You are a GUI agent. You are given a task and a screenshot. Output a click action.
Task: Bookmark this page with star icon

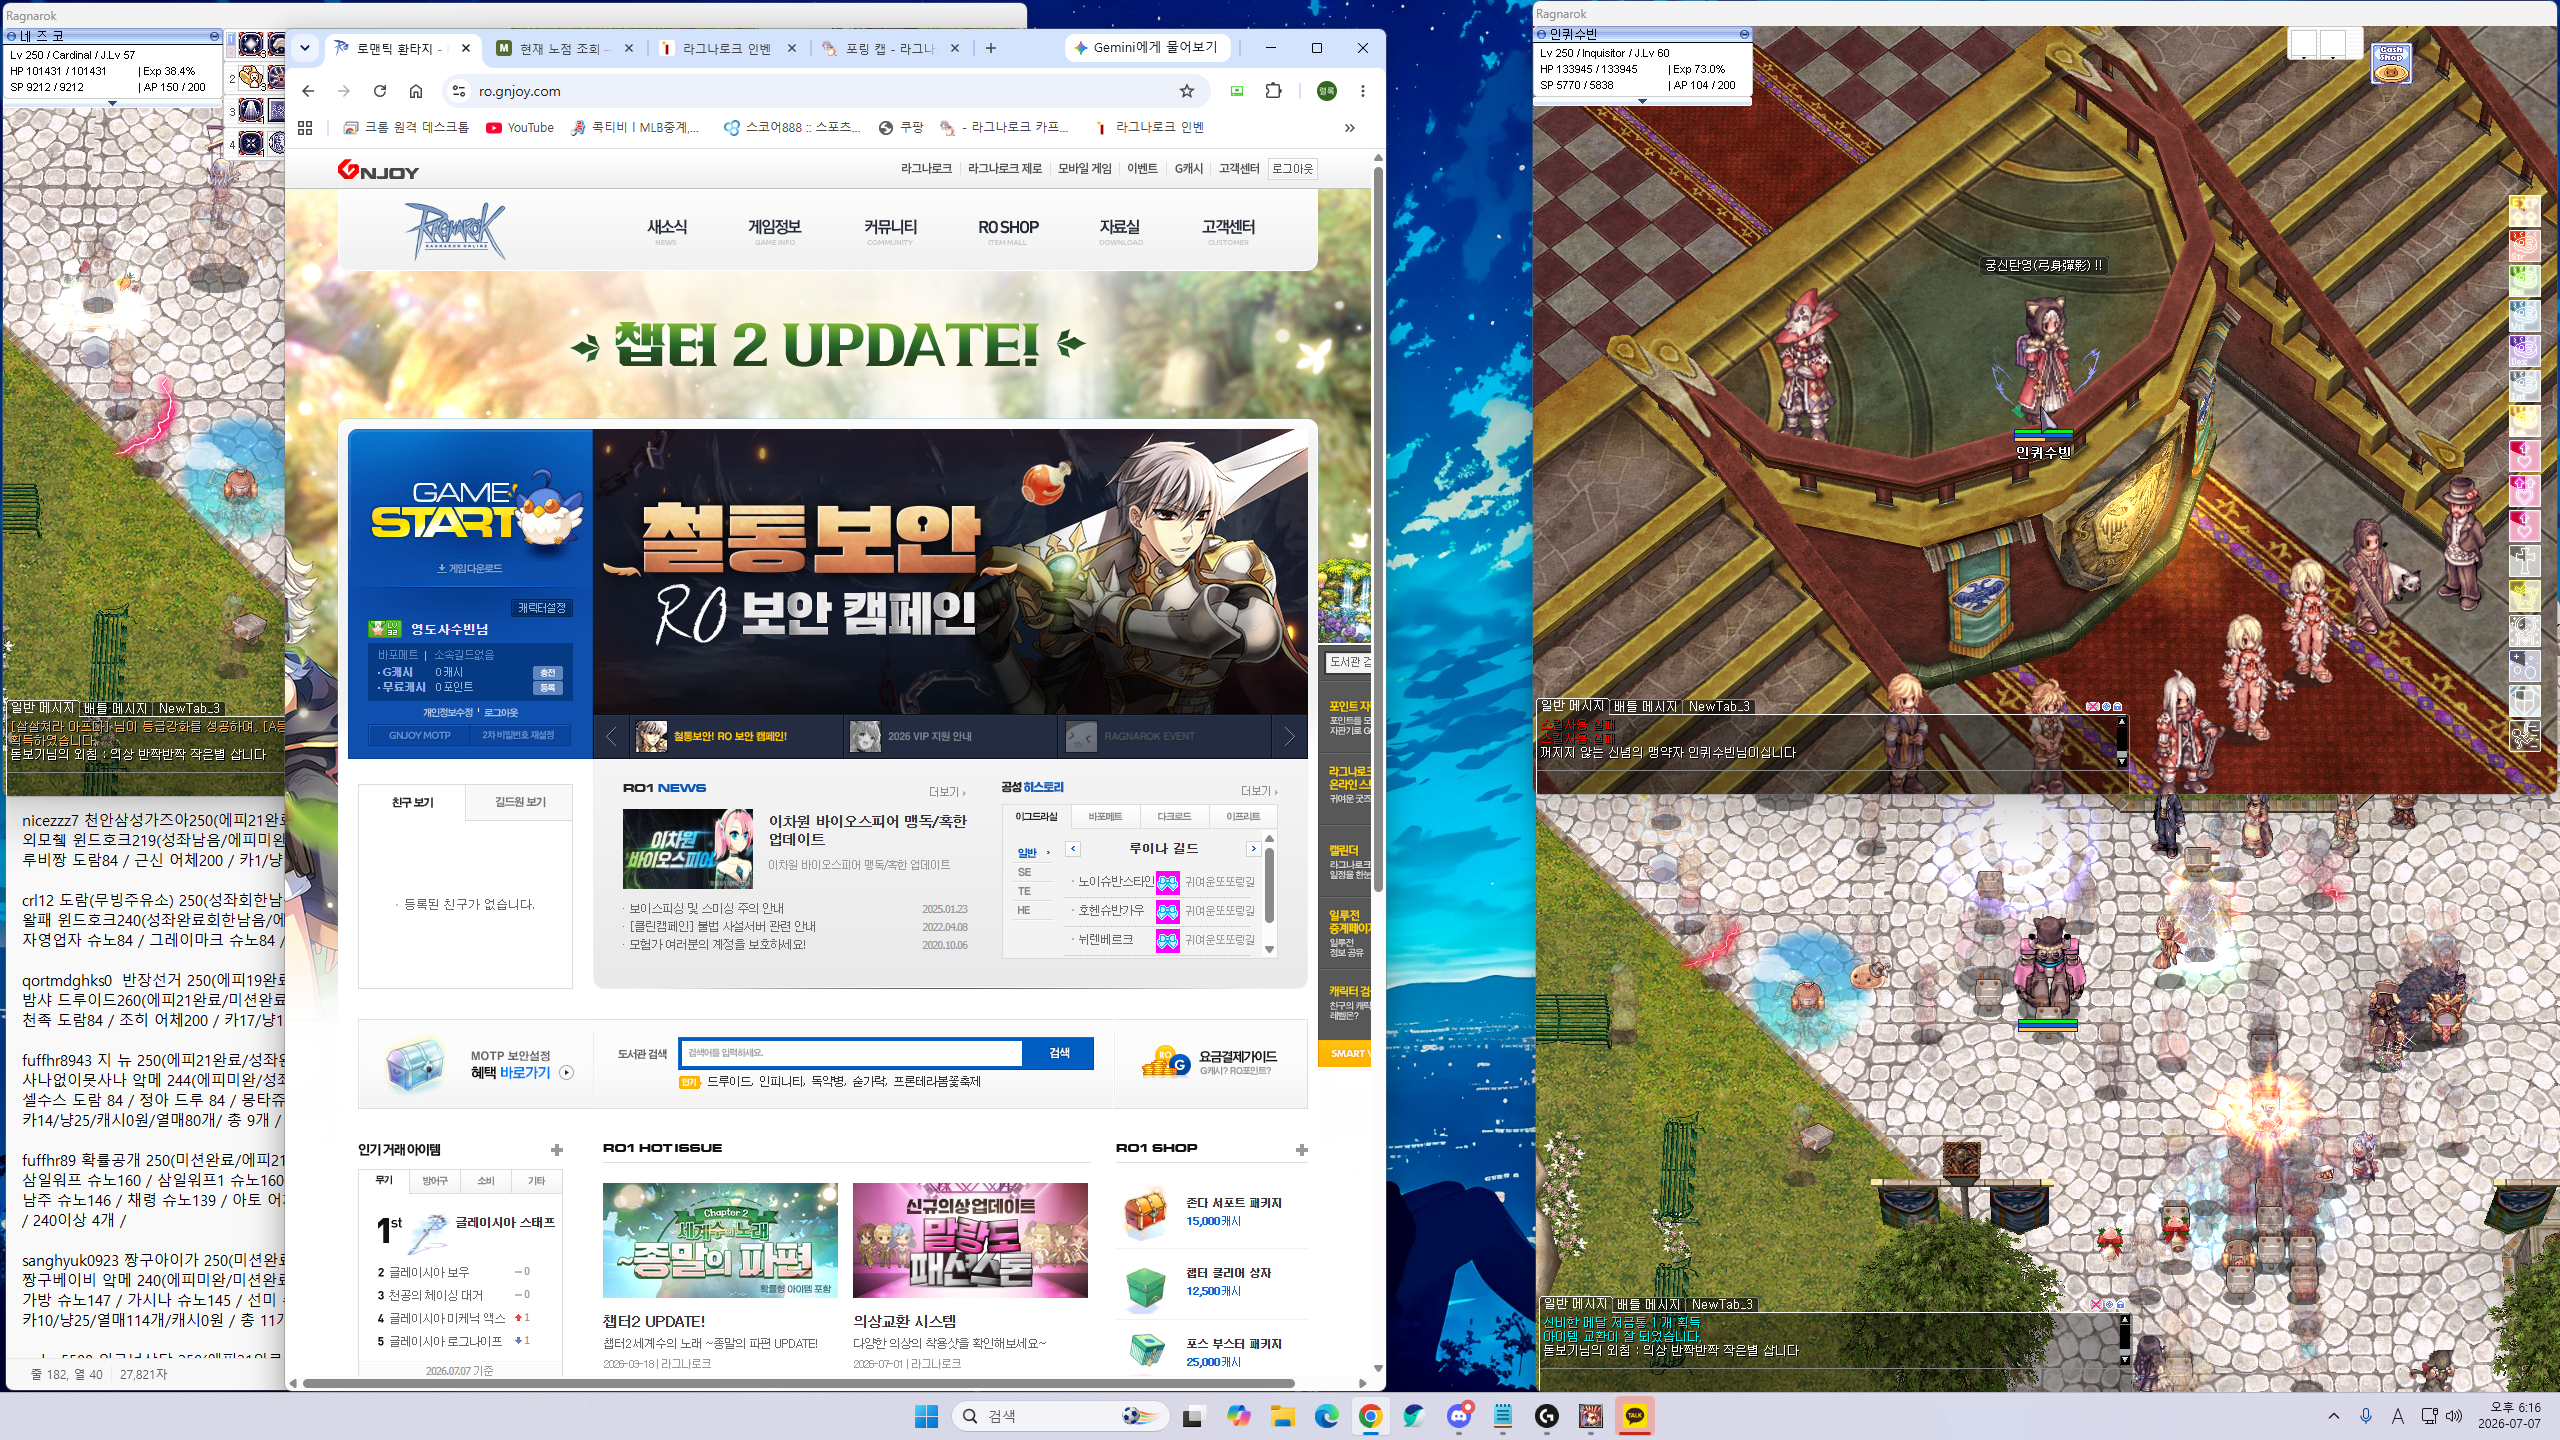point(1187,91)
